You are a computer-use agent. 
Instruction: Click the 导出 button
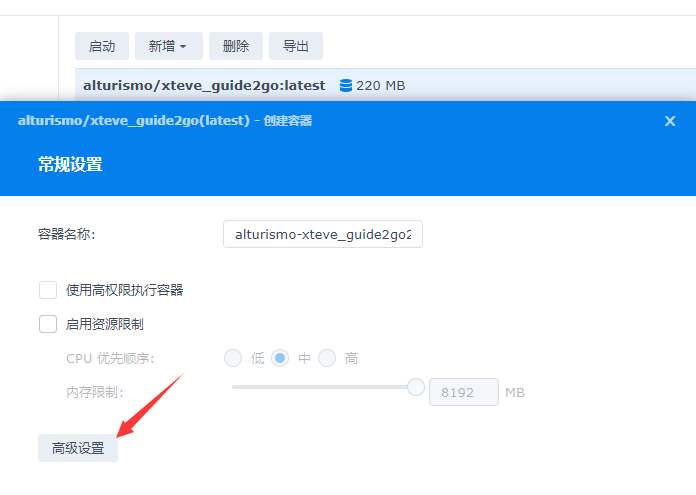[296, 46]
